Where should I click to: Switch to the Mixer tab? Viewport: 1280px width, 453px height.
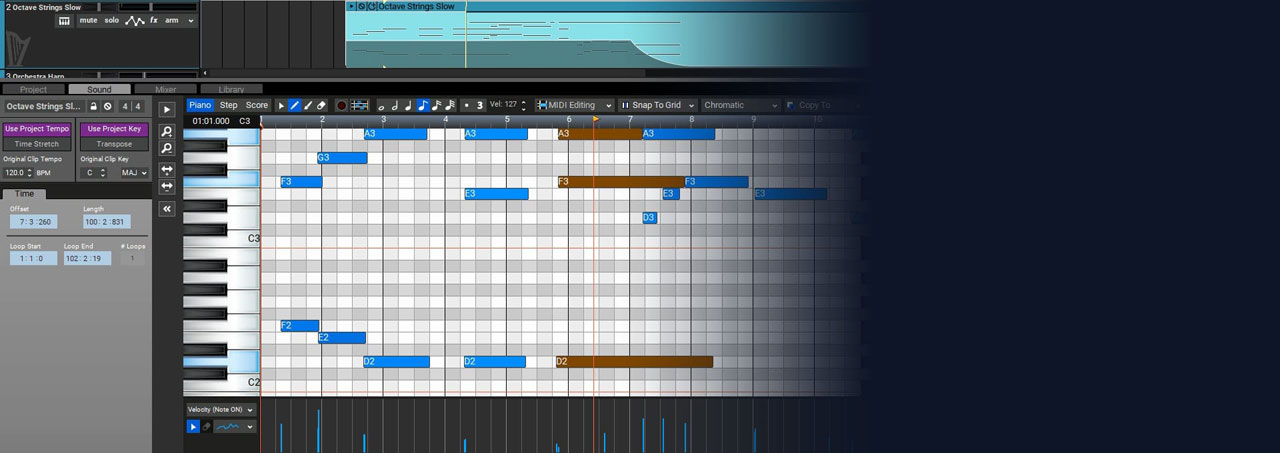tap(165, 89)
